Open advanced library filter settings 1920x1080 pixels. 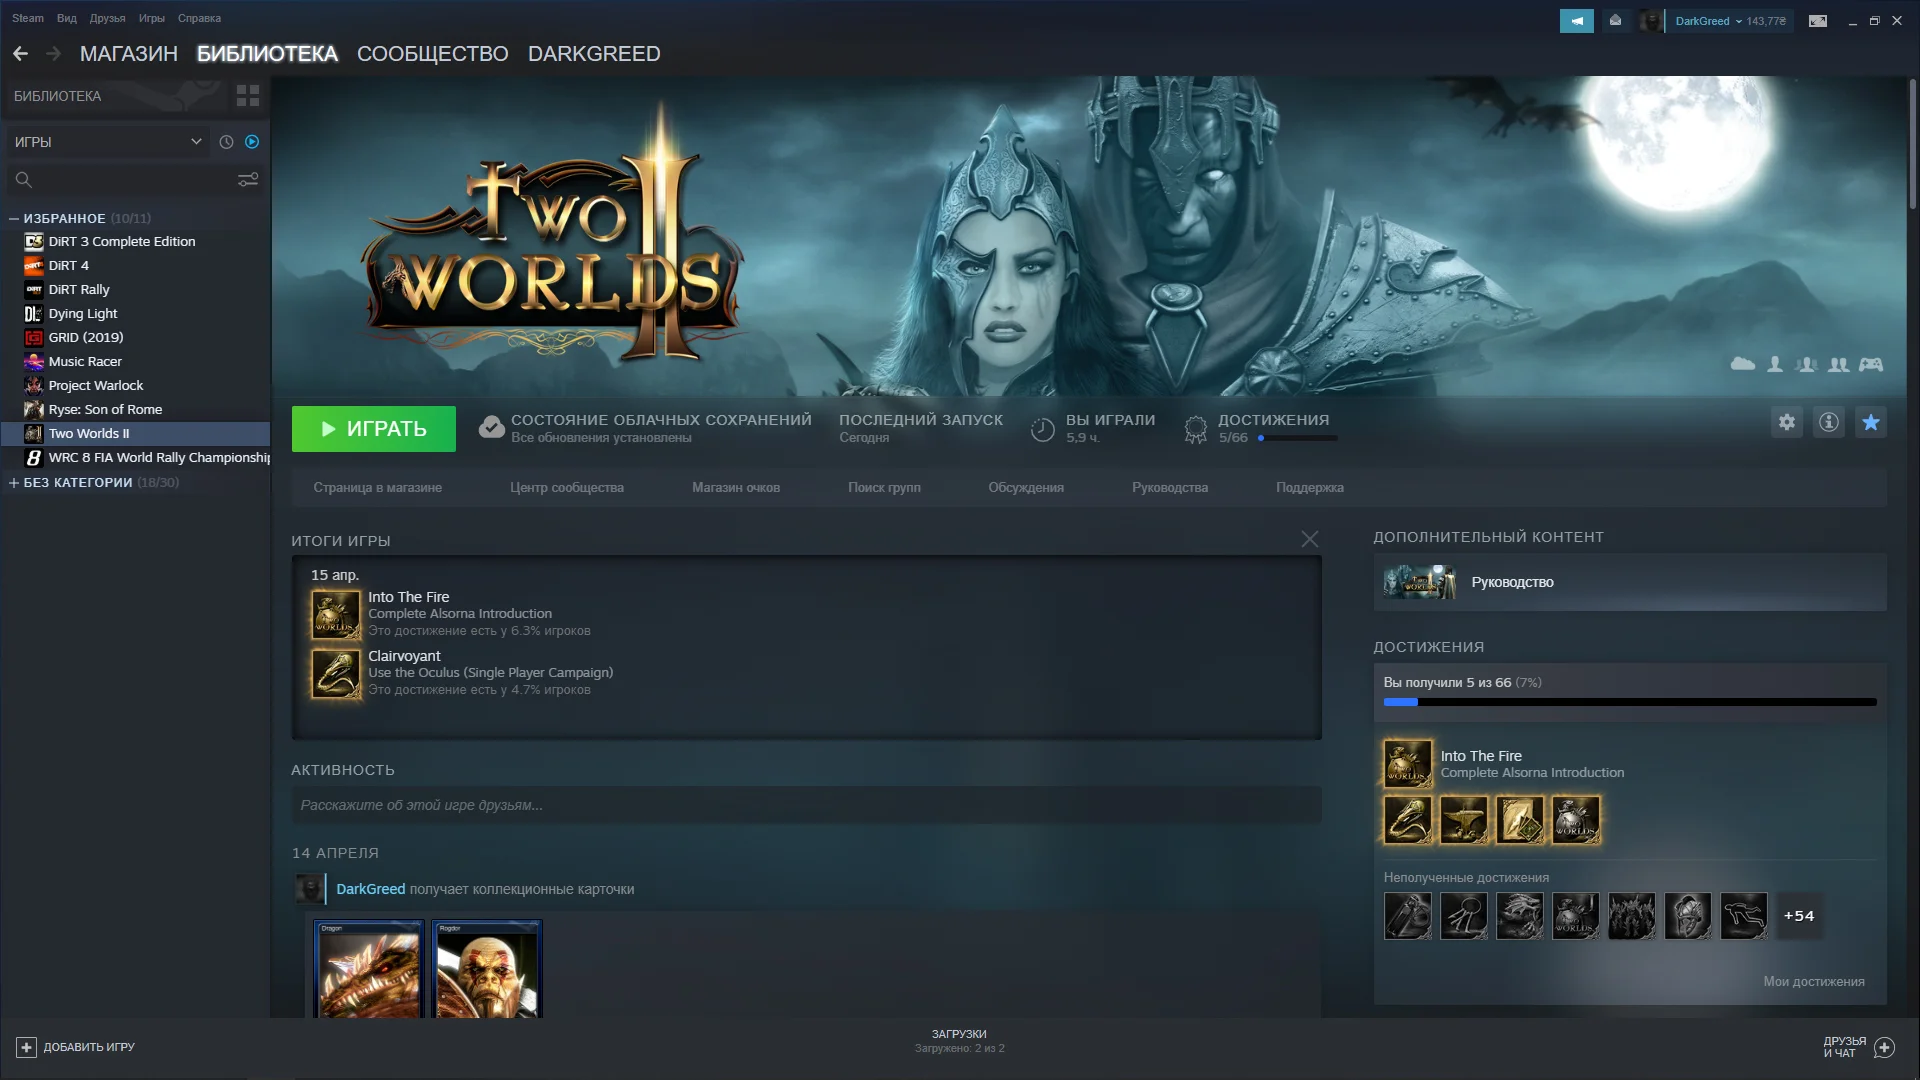point(248,180)
